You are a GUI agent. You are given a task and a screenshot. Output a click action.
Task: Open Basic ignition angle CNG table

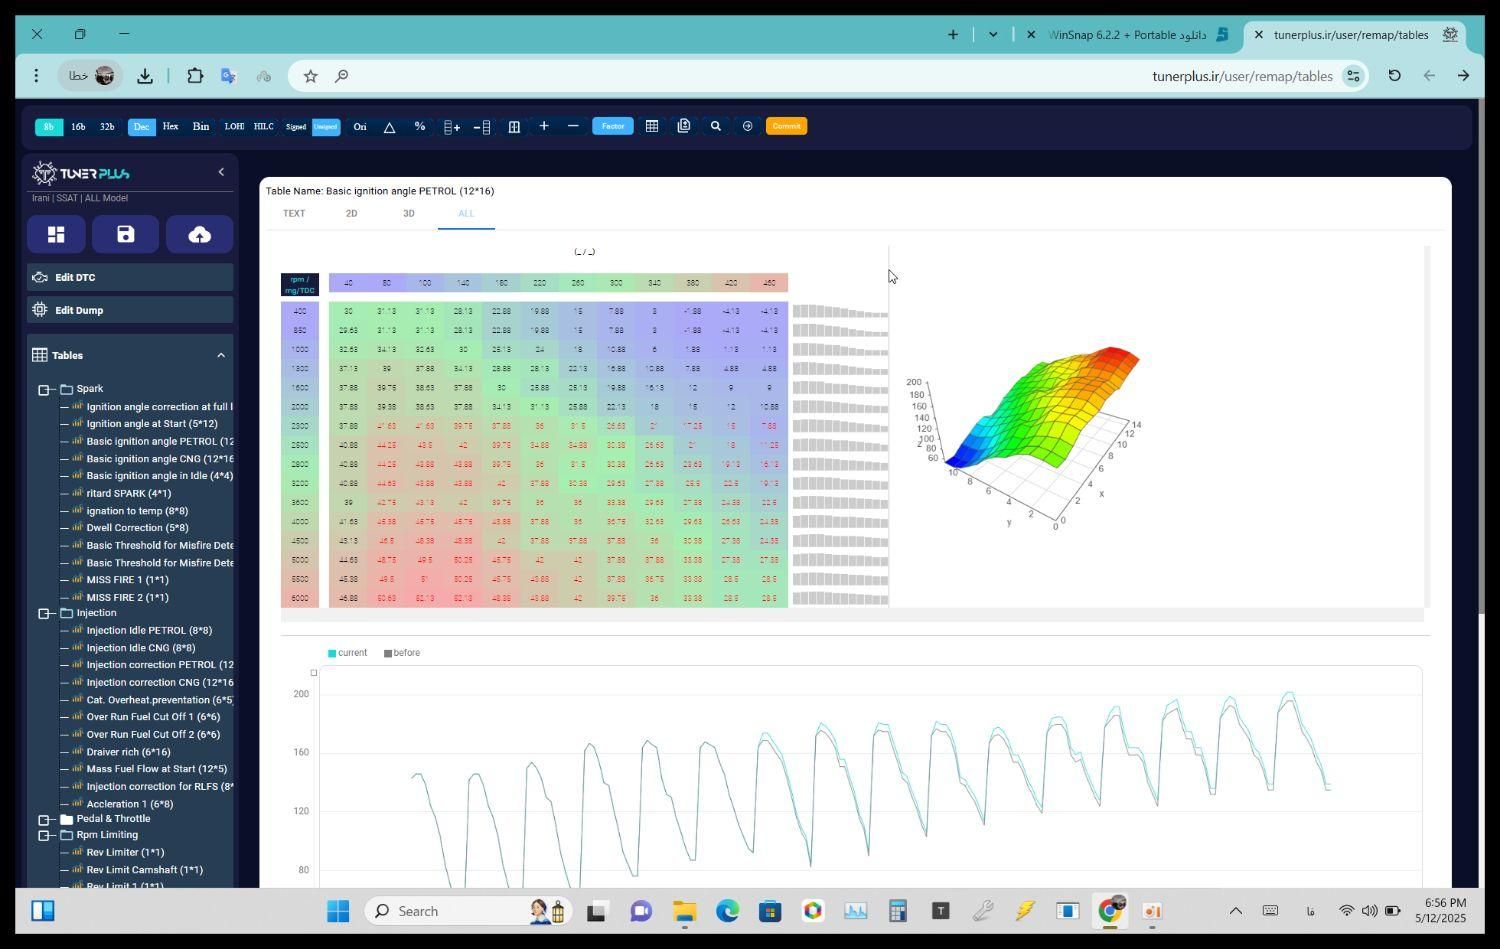159,459
